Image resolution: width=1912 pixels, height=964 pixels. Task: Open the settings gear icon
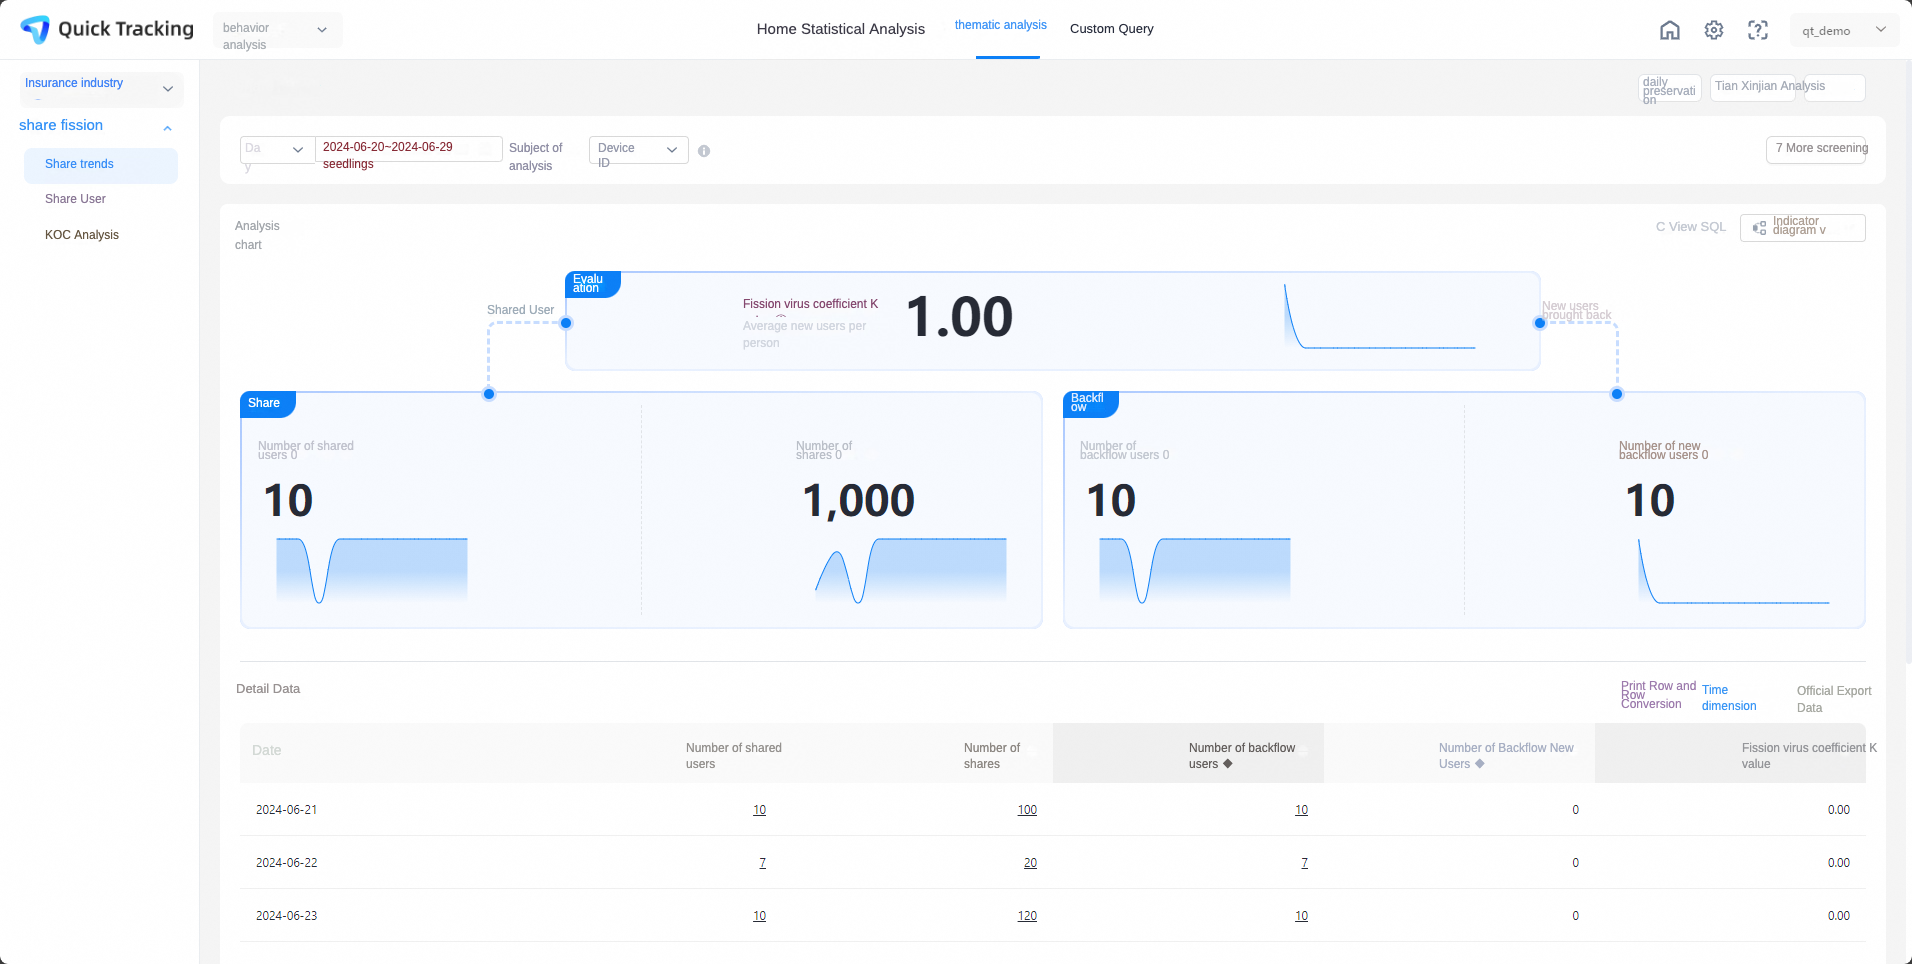pos(1714,30)
